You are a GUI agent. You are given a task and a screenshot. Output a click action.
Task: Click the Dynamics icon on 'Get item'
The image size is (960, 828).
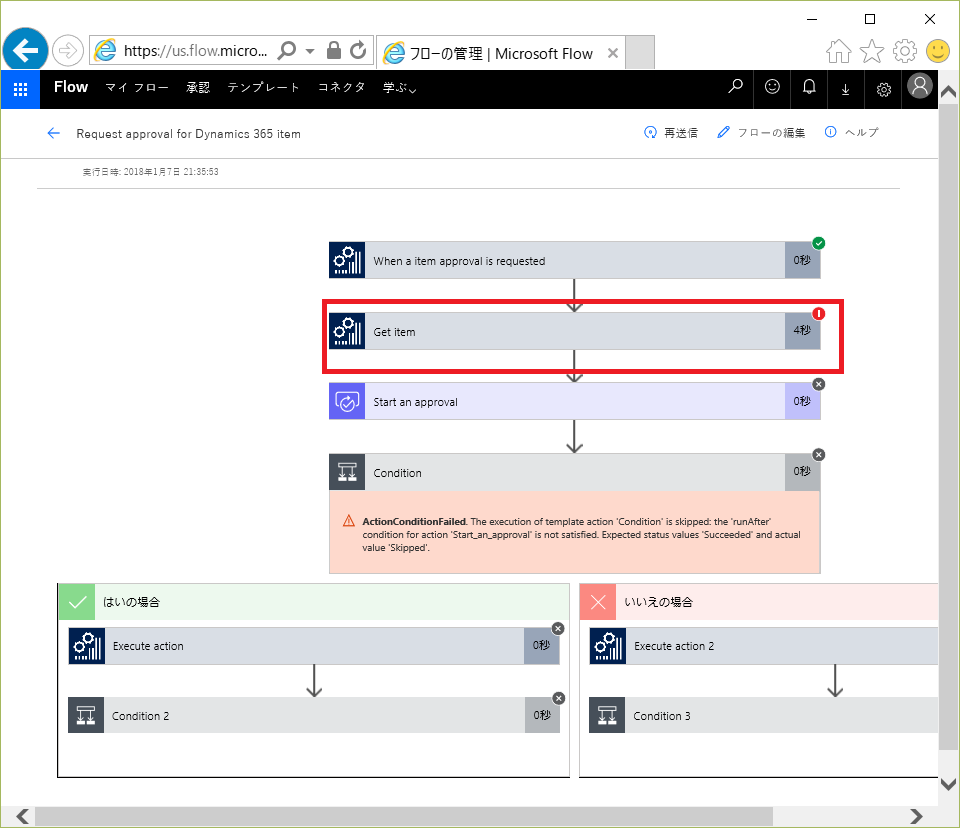click(347, 331)
